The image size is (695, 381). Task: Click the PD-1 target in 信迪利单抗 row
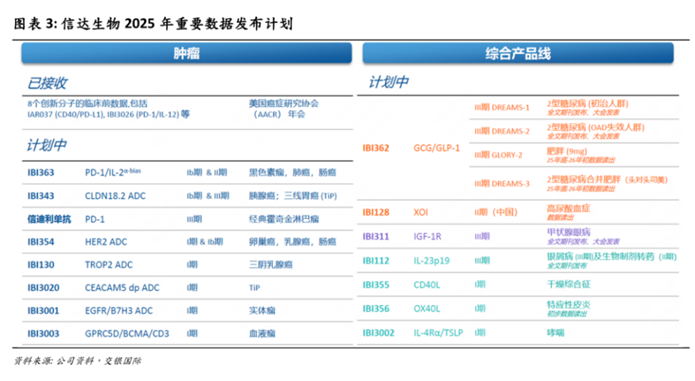pyautogui.click(x=95, y=219)
